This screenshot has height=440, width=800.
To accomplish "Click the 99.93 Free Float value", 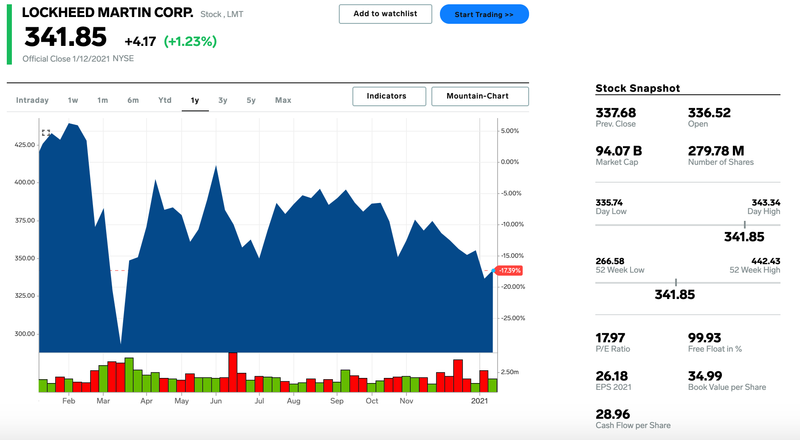I will coord(705,338).
